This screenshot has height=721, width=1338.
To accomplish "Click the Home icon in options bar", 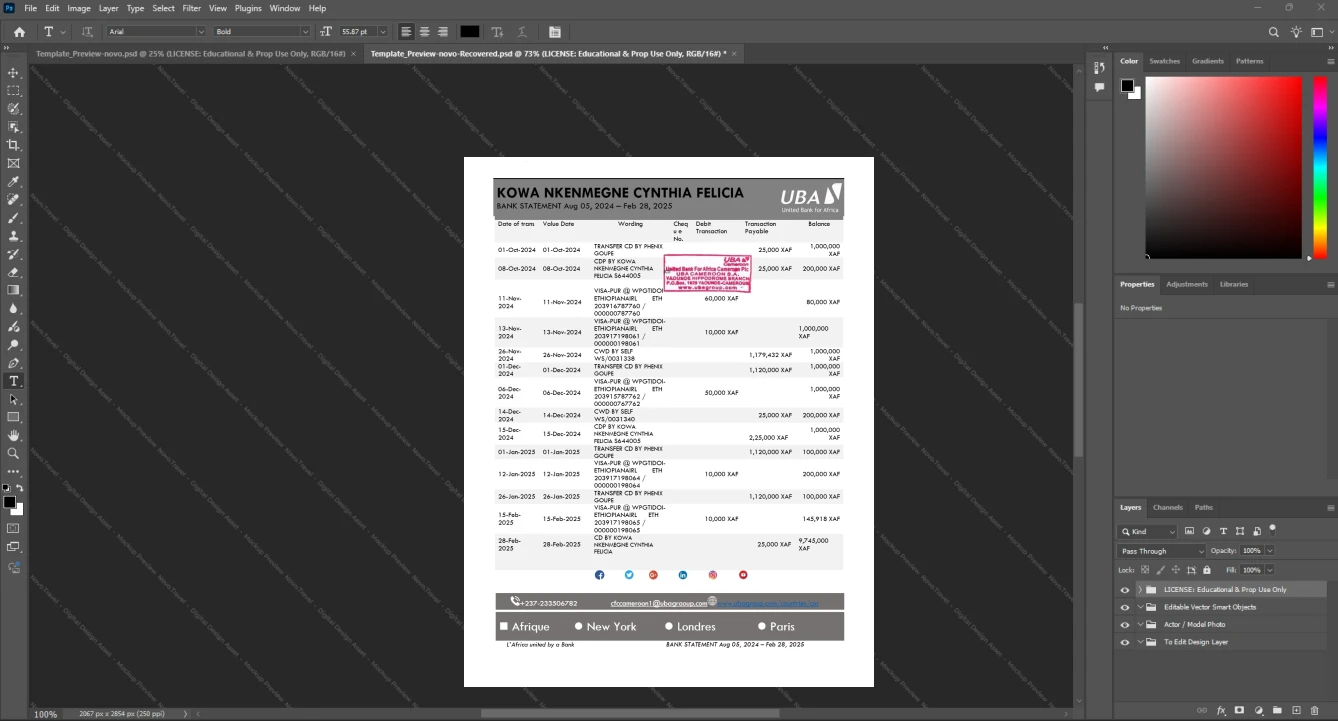I will pos(19,32).
